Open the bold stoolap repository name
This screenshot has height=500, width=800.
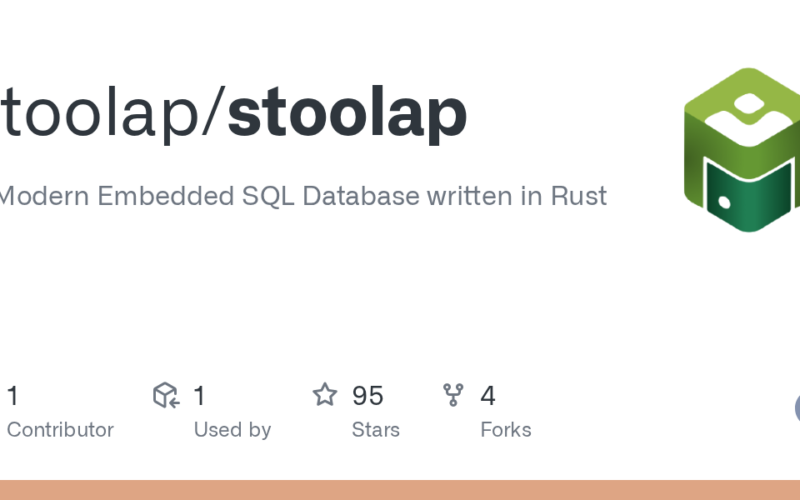(x=347, y=115)
